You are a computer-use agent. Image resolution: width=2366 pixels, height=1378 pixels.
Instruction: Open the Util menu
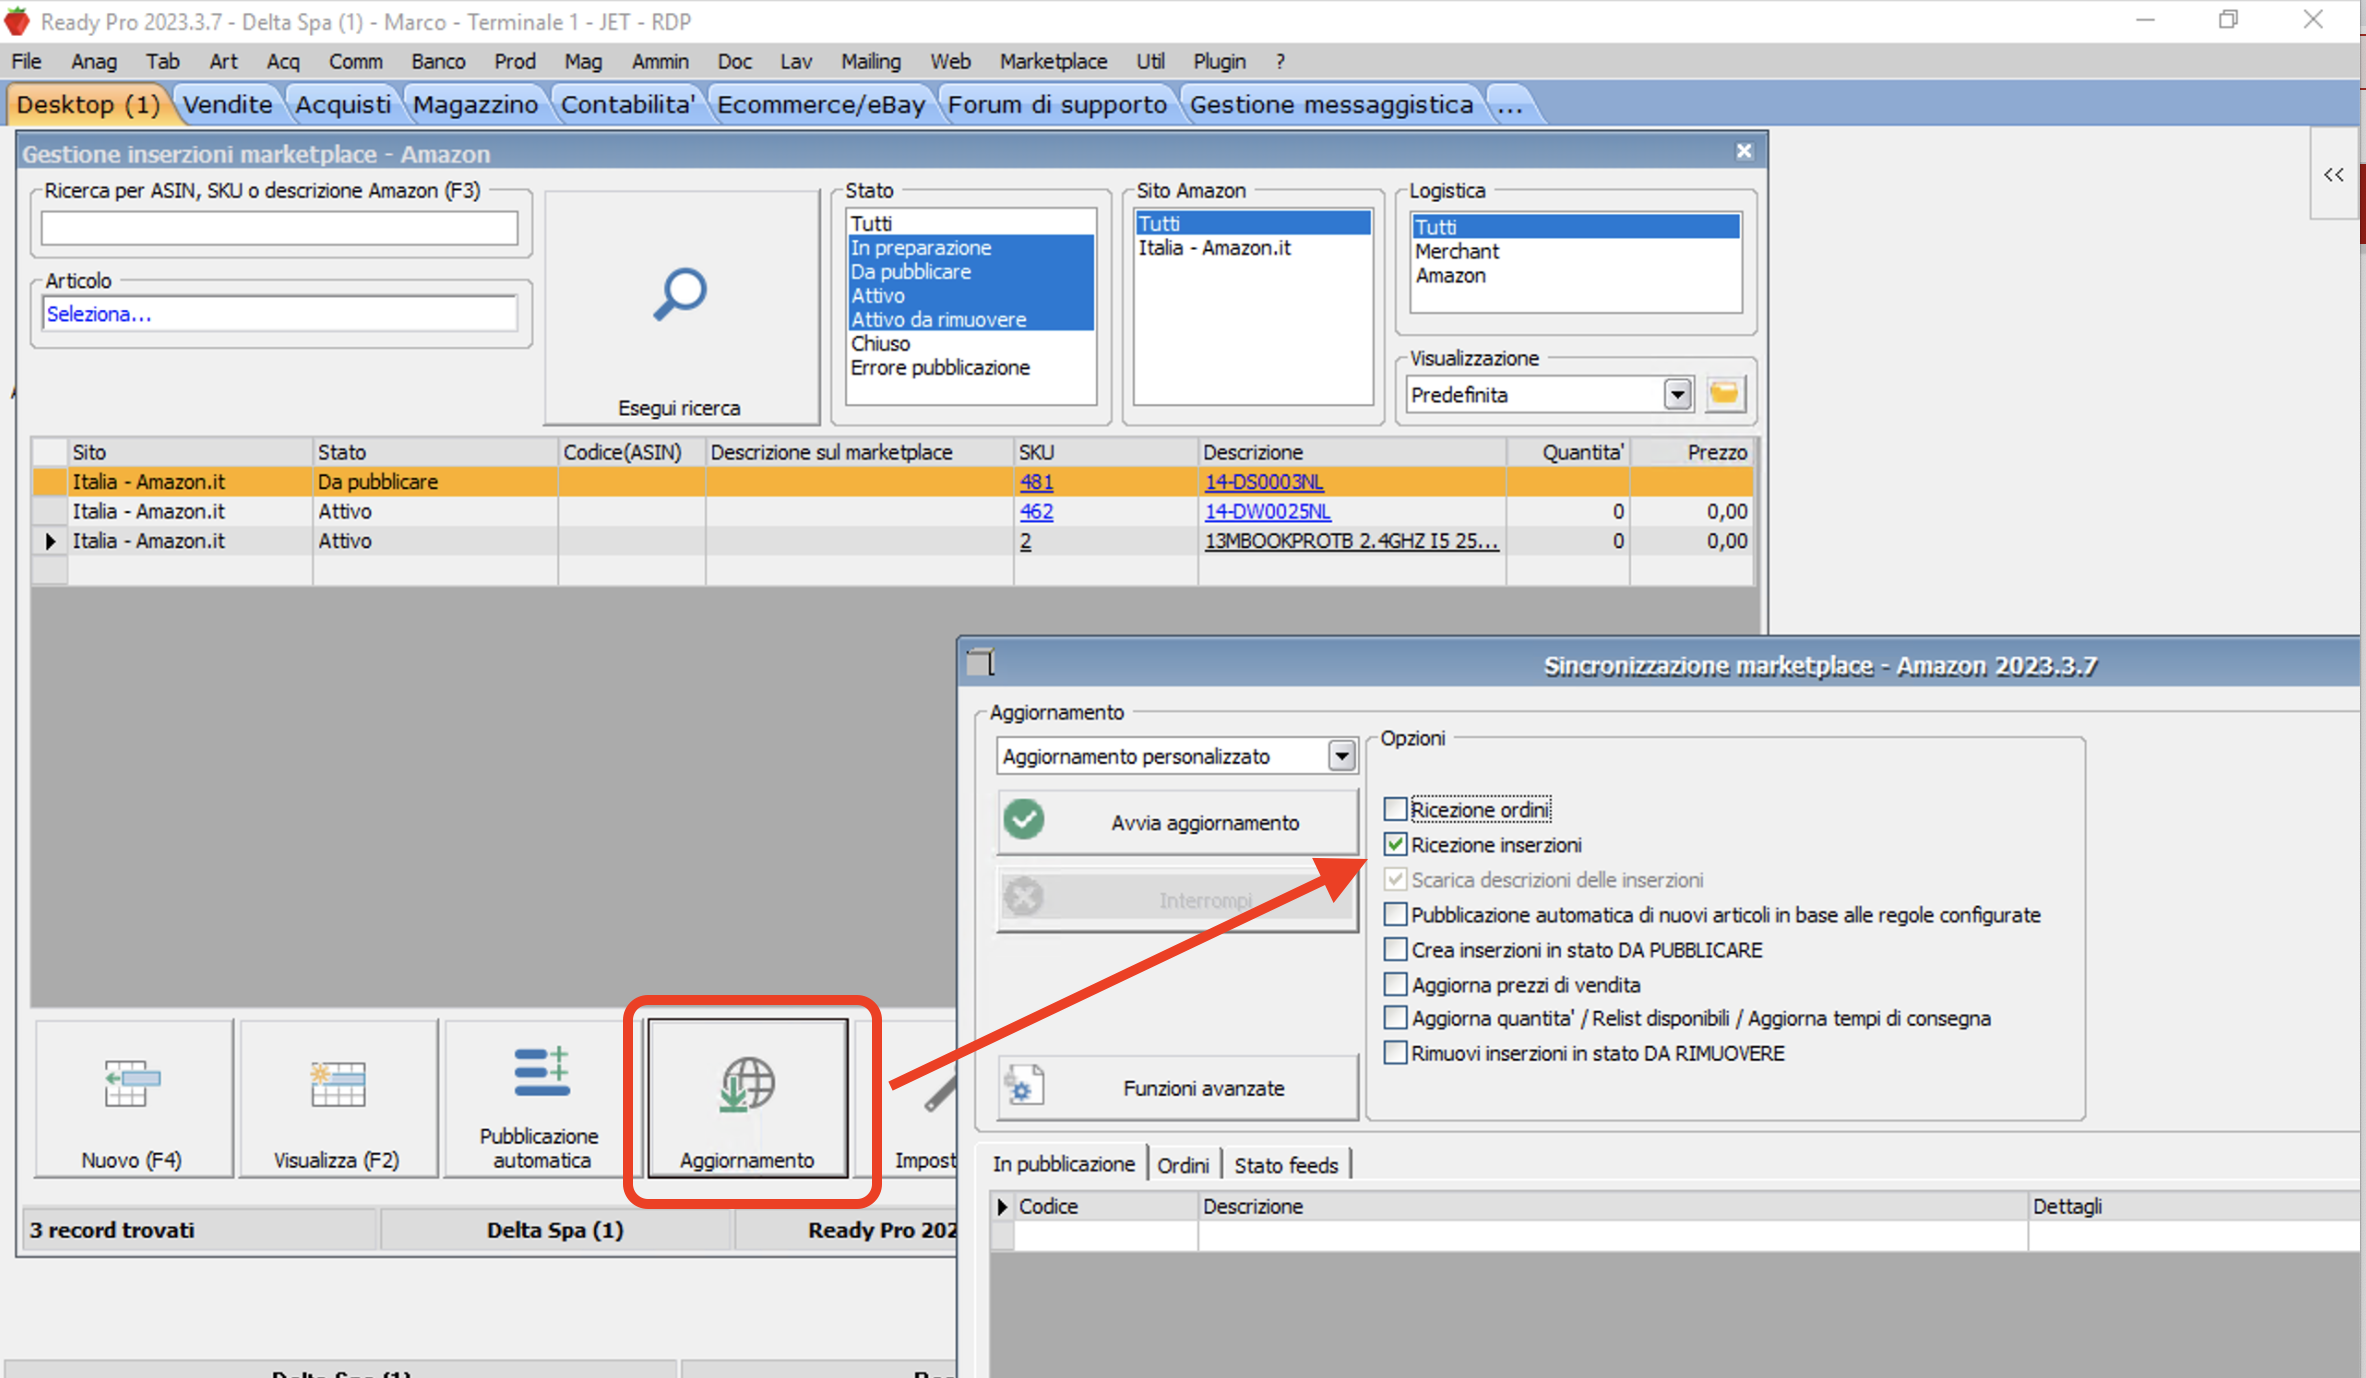(1150, 61)
